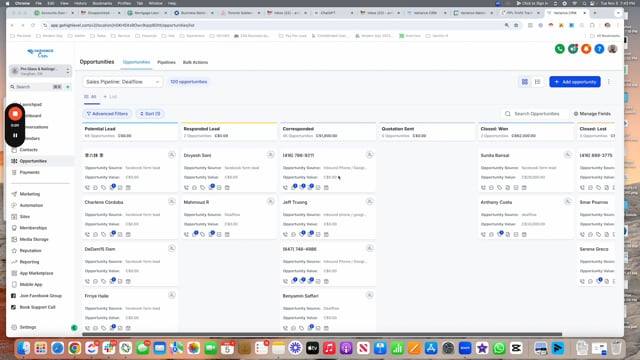Click Manage Fields
Image resolution: width=640 pixels, height=360 pixels.
592,114
